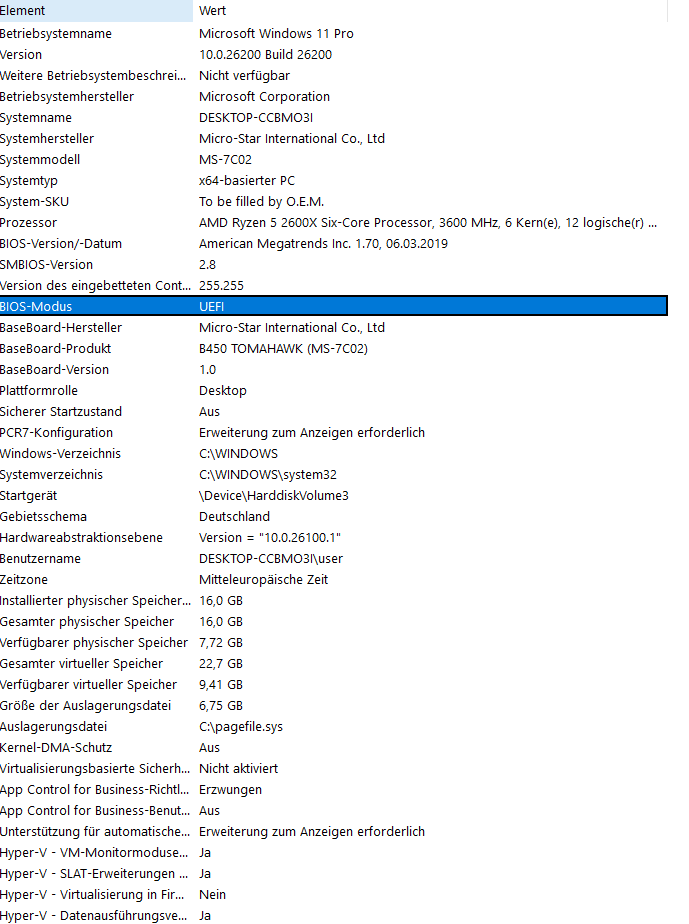The image size is (689, 924).
Task: Select the Systemtyp row
Action: point(334,181)
